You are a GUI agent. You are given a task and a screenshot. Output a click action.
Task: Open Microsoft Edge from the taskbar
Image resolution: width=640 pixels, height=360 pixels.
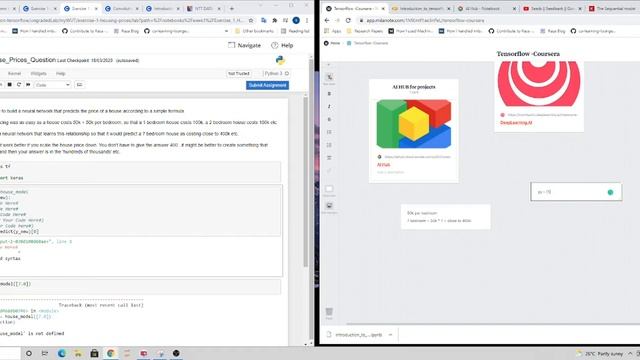pyautogui.click(x=62, y=353)
